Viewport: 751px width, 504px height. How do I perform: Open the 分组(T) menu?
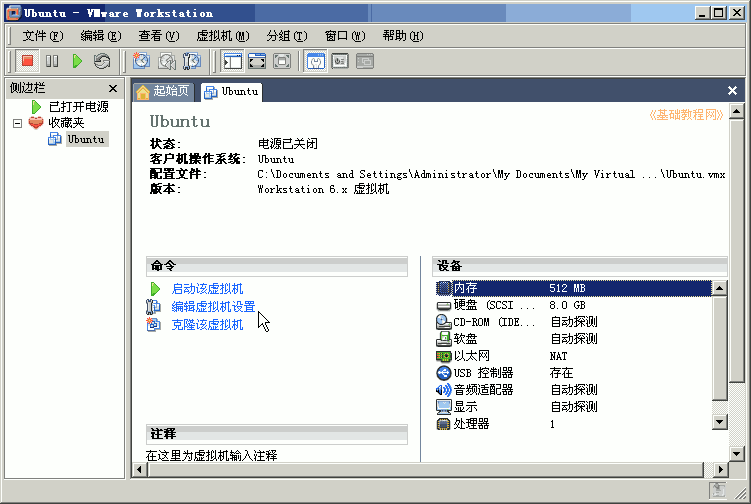(287, 36)
